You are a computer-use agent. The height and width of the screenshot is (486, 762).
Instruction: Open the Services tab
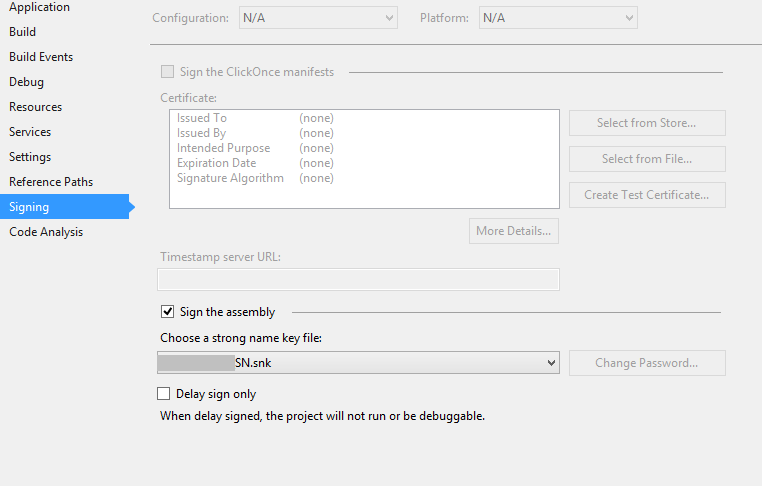(x=30, y=132)
